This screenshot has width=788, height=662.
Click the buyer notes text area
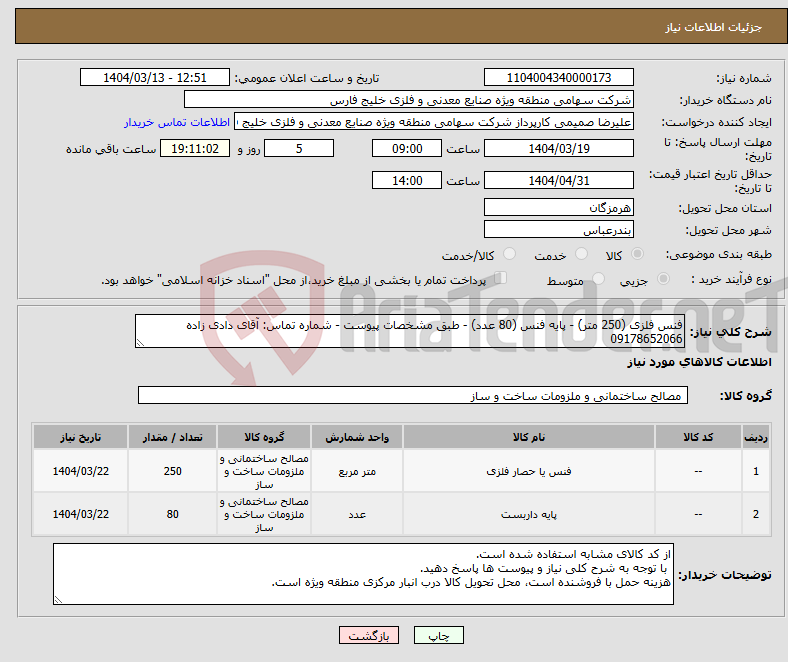point(363,574)
